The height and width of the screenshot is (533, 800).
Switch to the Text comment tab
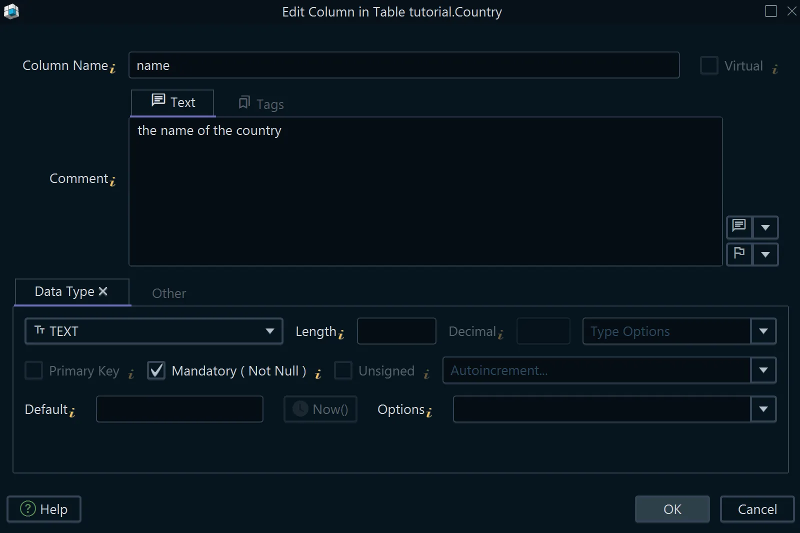pos(173,103)
